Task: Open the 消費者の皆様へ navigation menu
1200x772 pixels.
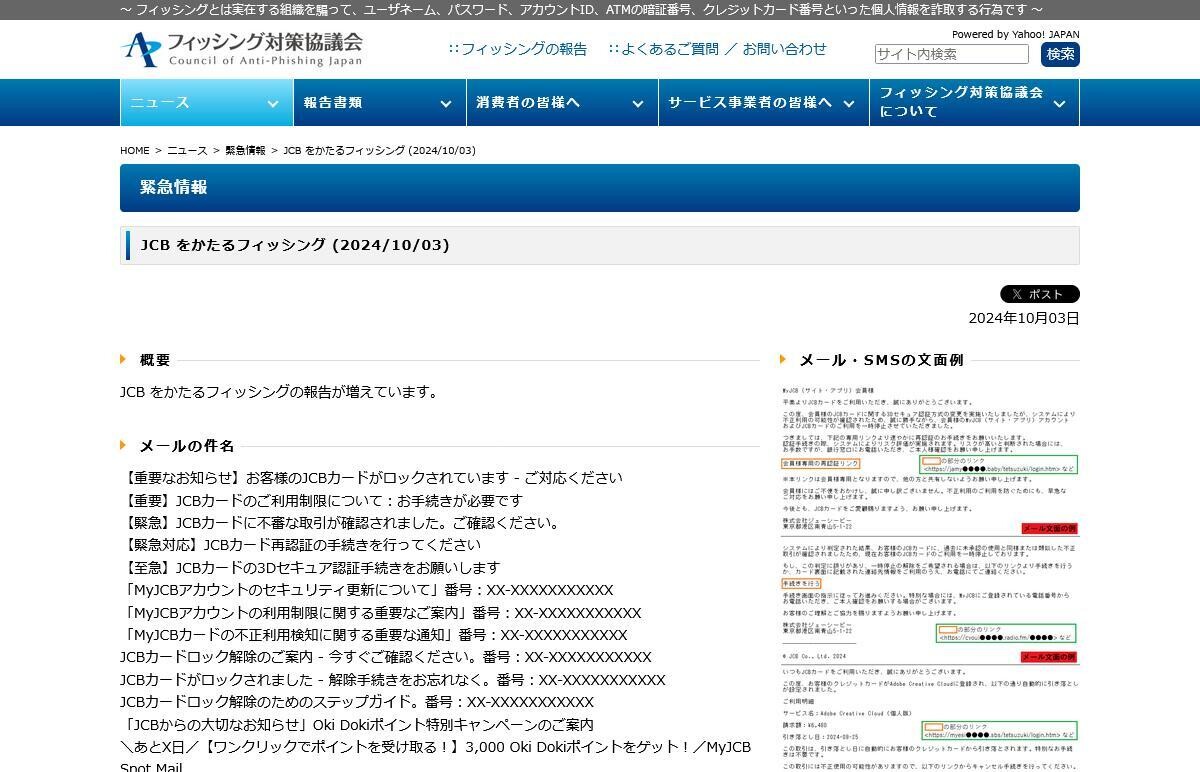Action: [562, 102]
